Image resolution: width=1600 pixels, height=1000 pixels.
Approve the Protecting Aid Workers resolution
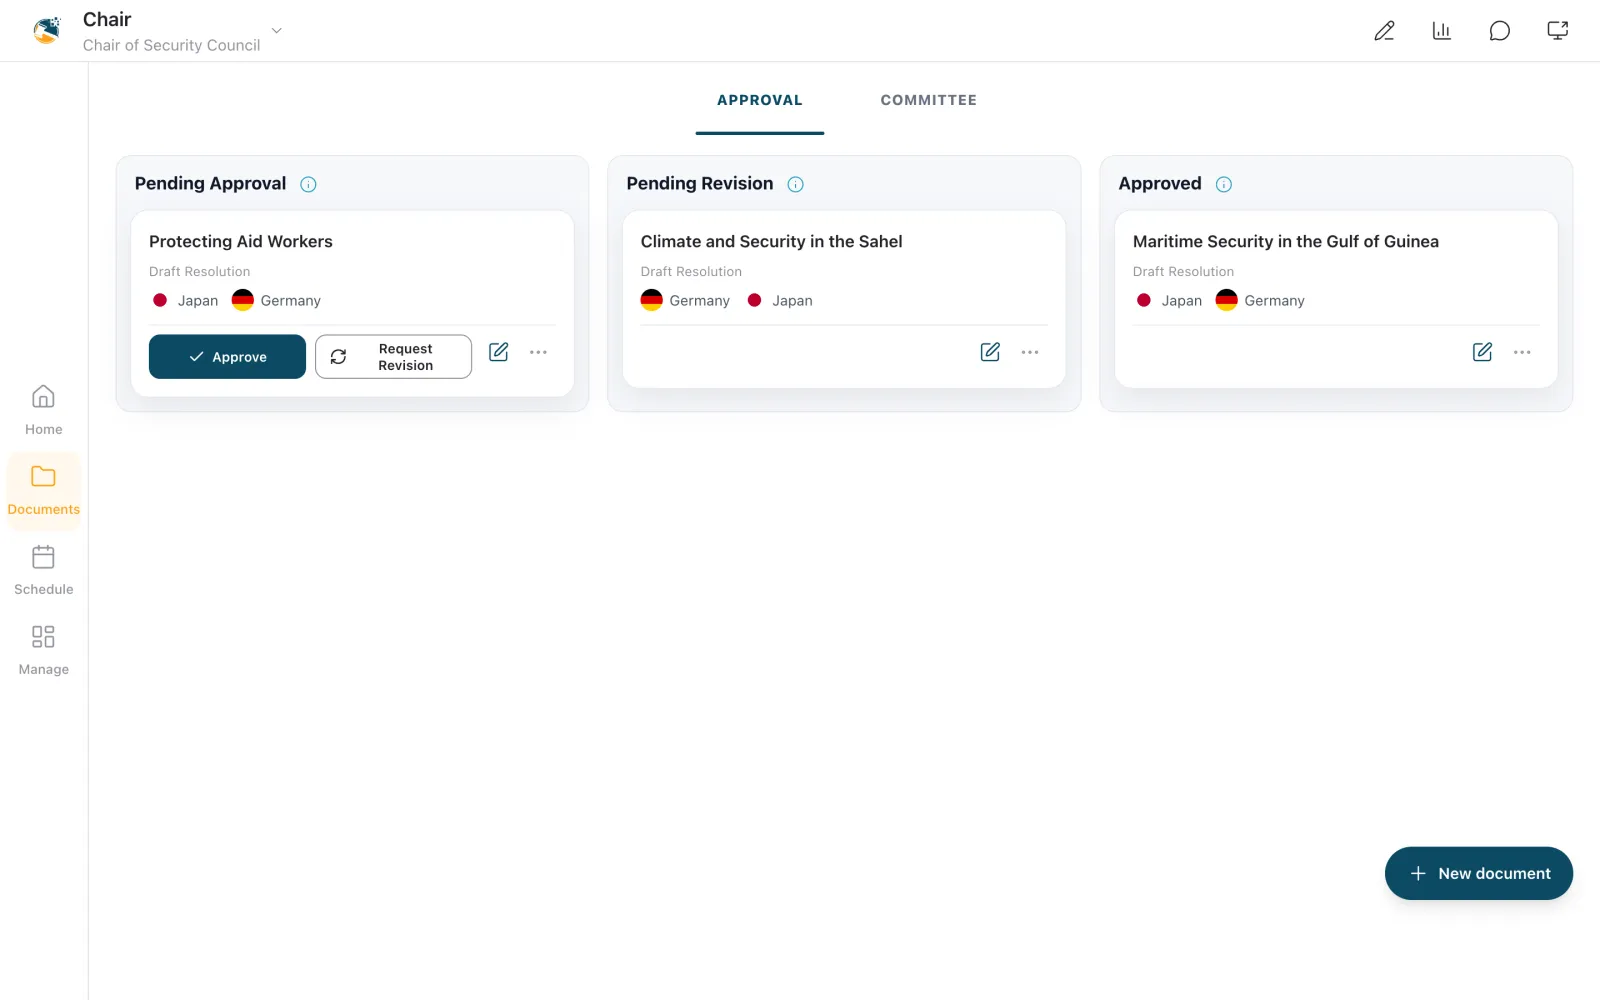pyautogui.click(x=227, y=357)
